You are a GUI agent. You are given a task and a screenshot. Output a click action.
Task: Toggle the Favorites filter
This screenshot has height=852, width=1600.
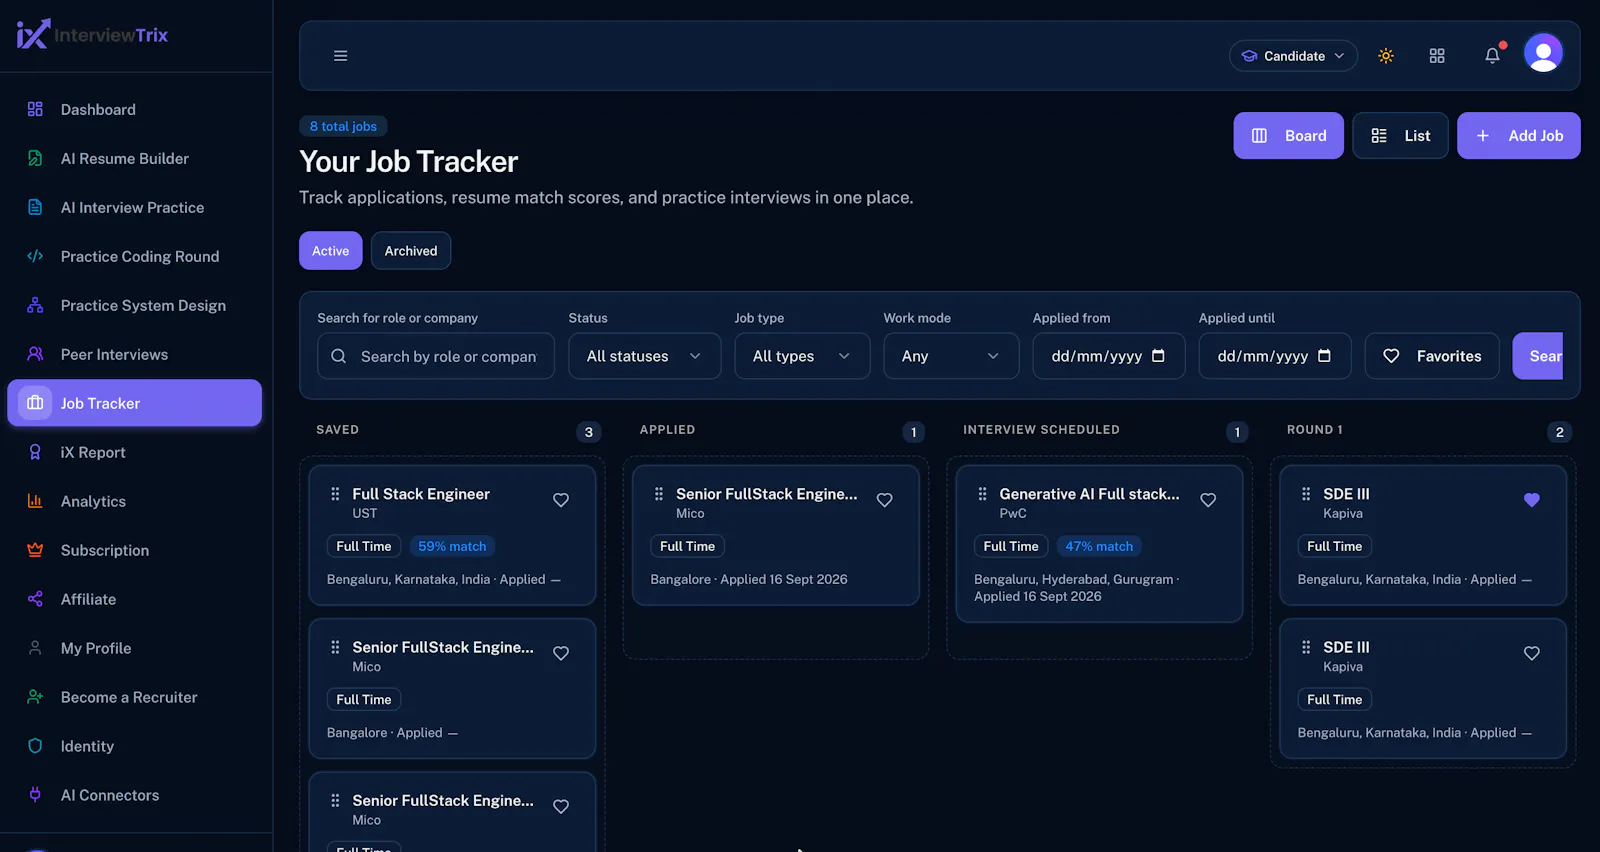[1432, 356]
